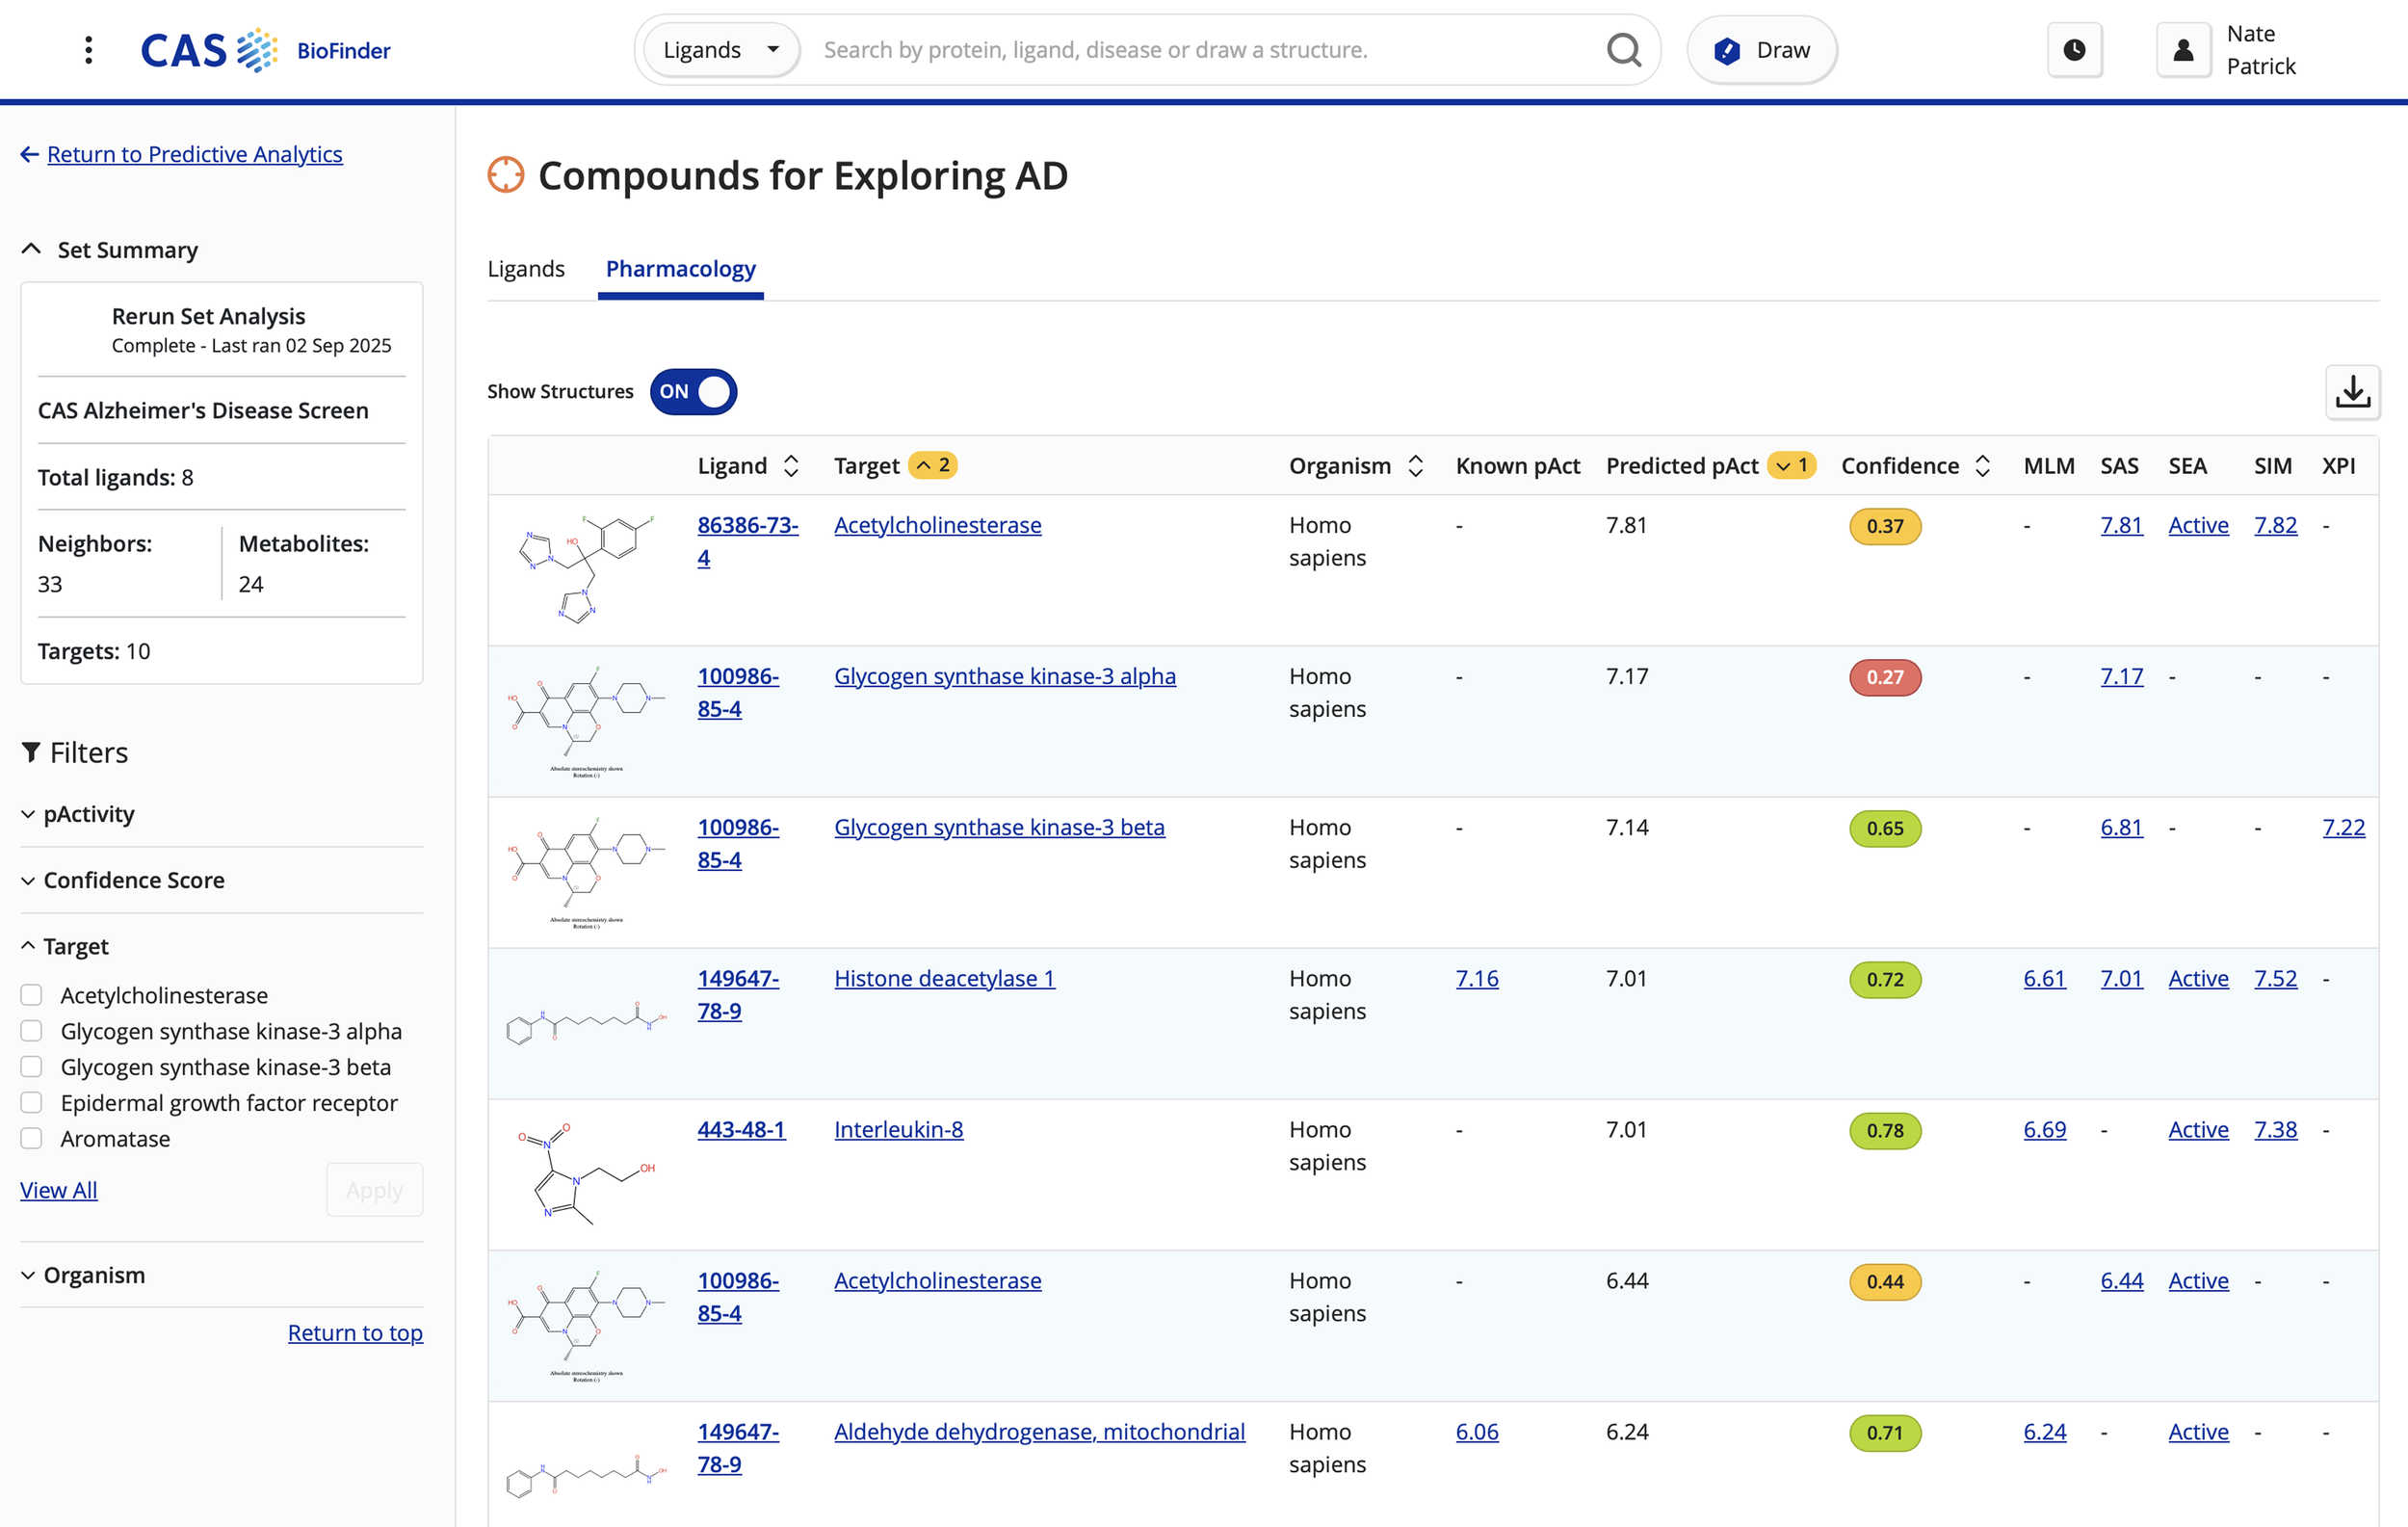Click the target icon beside Compounds for Exploring AD
The height and width of the screenshot is (1527, 2408).
[x=506, y=174]
